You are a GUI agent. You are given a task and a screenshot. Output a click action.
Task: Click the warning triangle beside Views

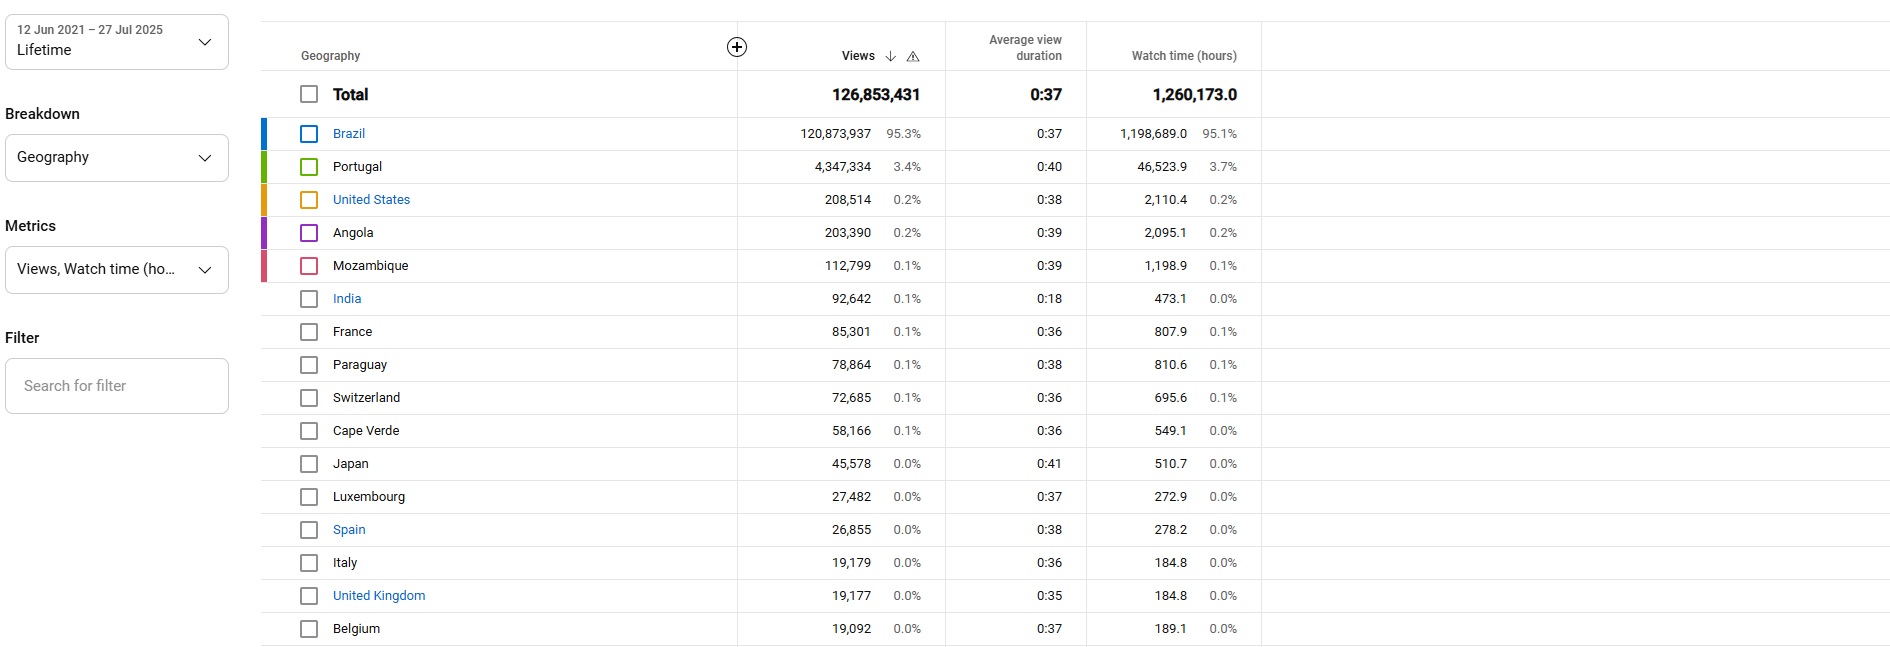(x=913, y=56)
